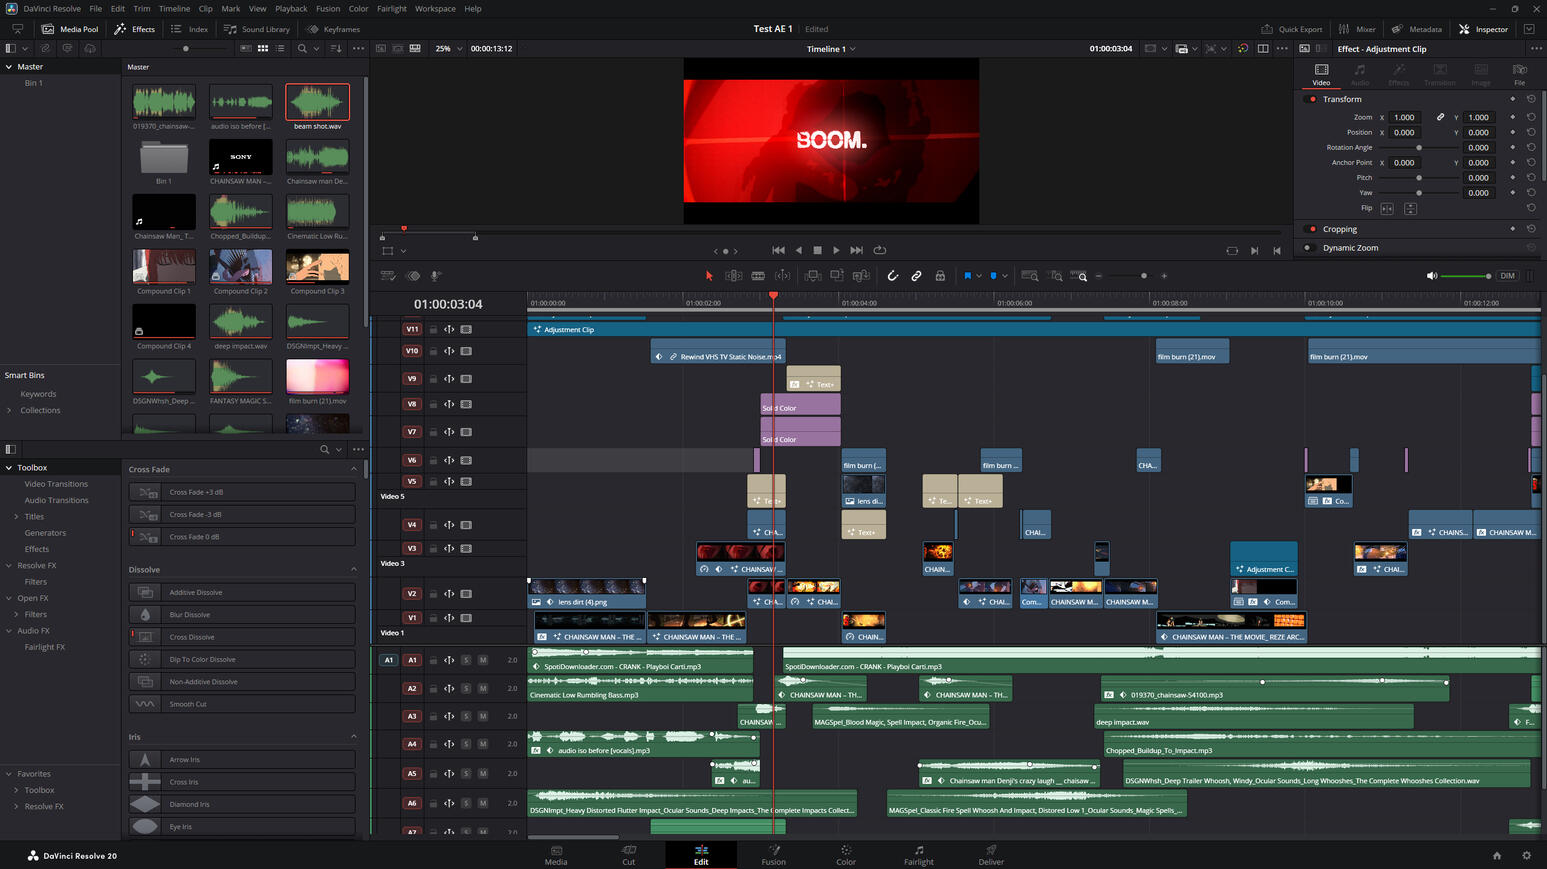1547x869 pixels.
Task: Toggle the Position Lock padlock icon
Action: click(x=940, y=276)
